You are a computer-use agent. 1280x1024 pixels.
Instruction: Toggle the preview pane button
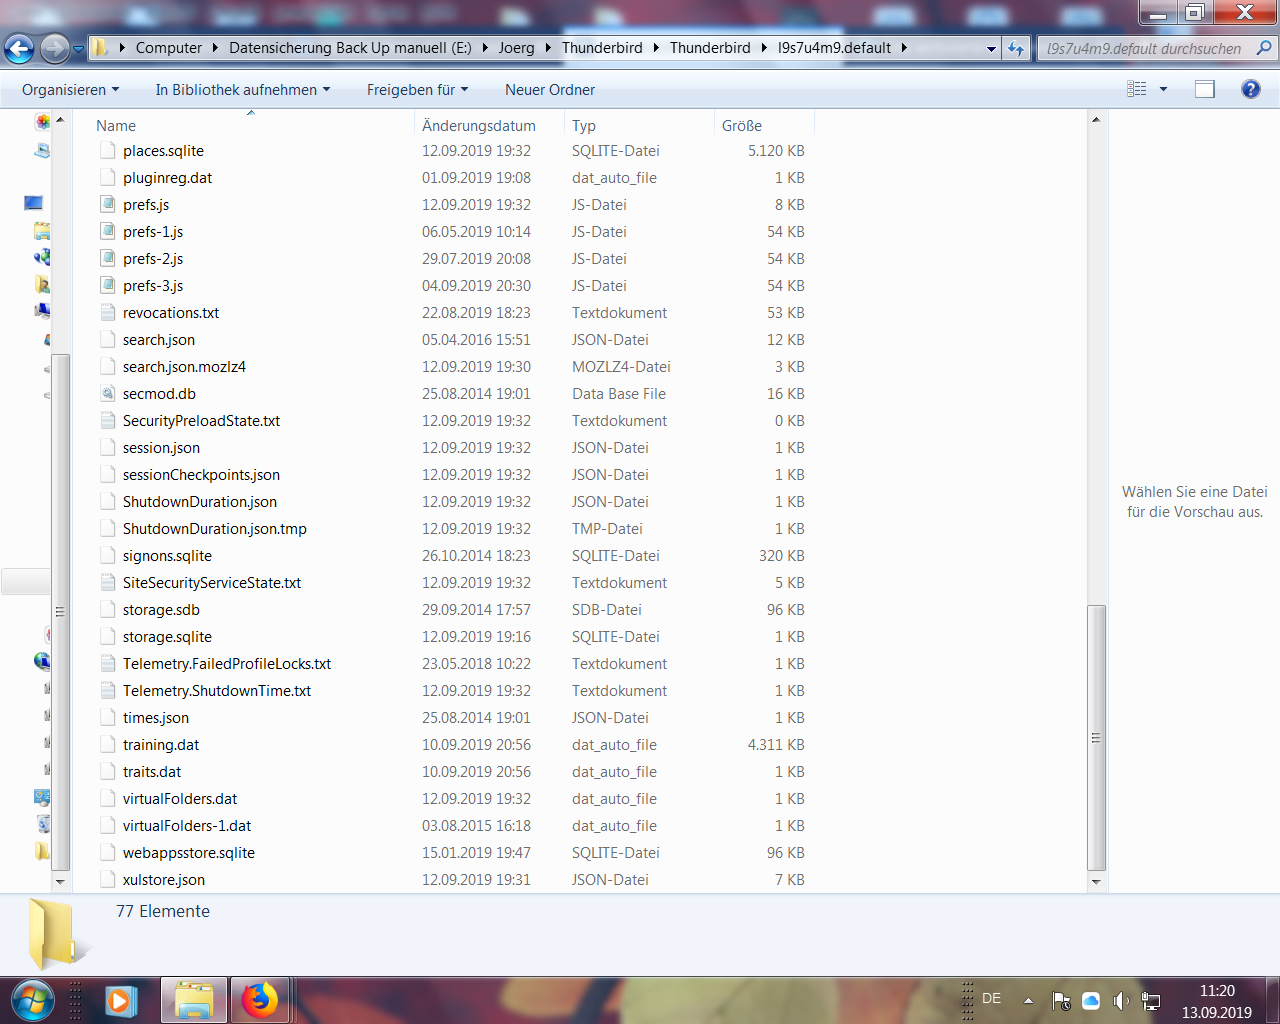click(x=1205, y=89)
